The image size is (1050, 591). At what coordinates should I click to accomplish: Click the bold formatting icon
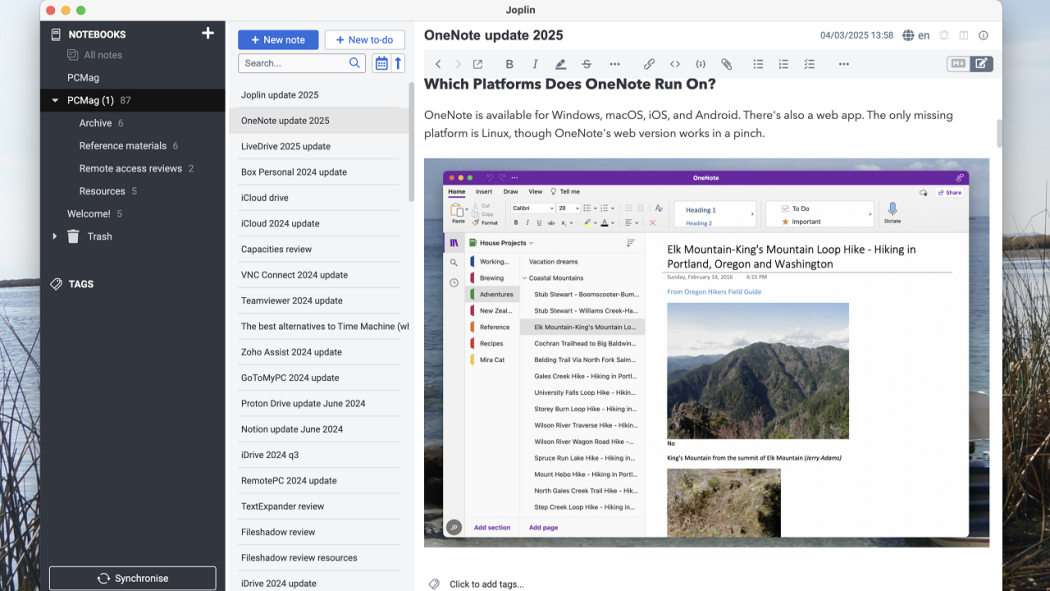click(510, 64)
